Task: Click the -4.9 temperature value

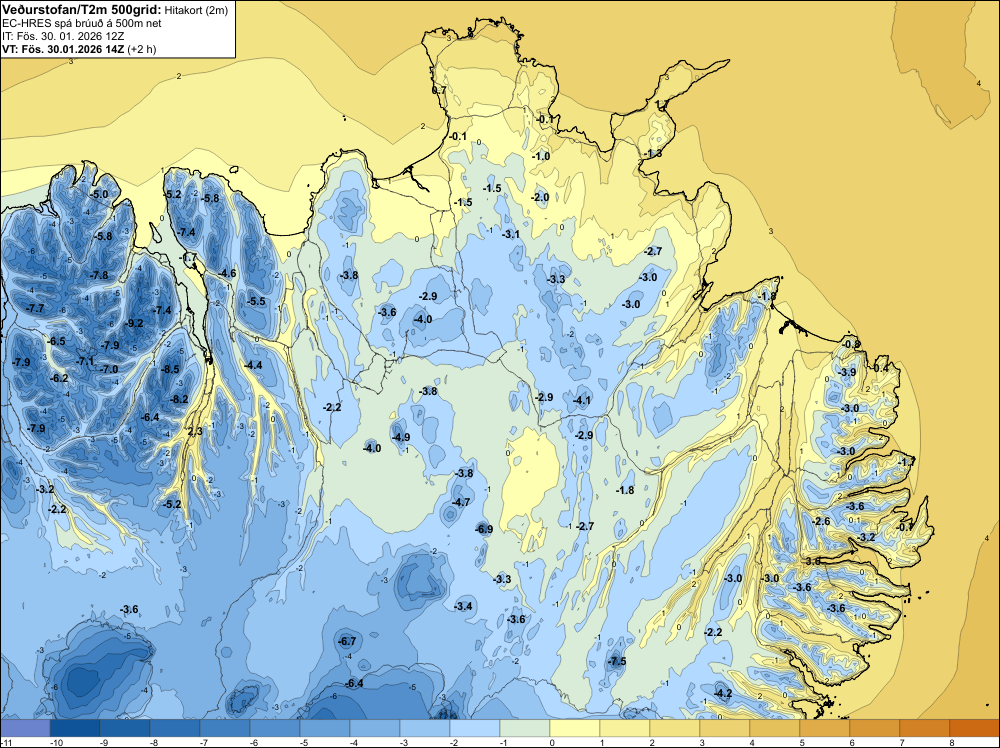Action: pyautogui.click(x=401, y=437)
